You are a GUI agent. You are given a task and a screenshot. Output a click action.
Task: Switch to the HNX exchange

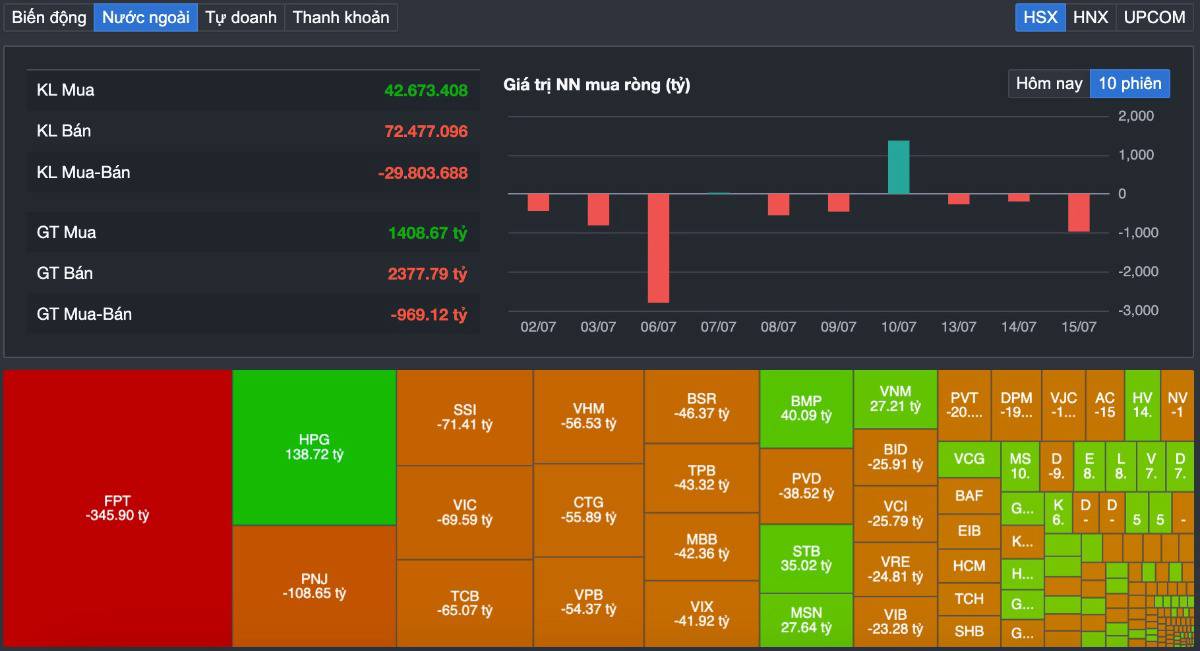[1090, 17]
